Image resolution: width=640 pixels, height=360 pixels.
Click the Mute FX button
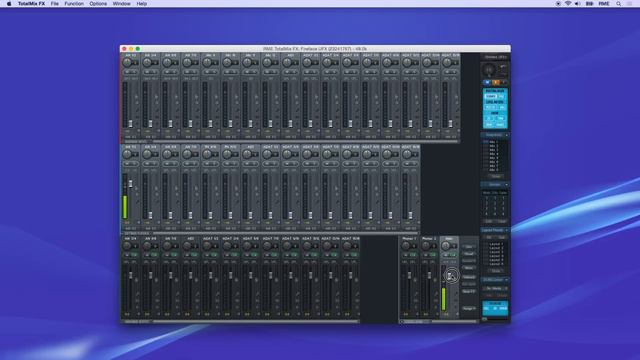tap(469, 291)
